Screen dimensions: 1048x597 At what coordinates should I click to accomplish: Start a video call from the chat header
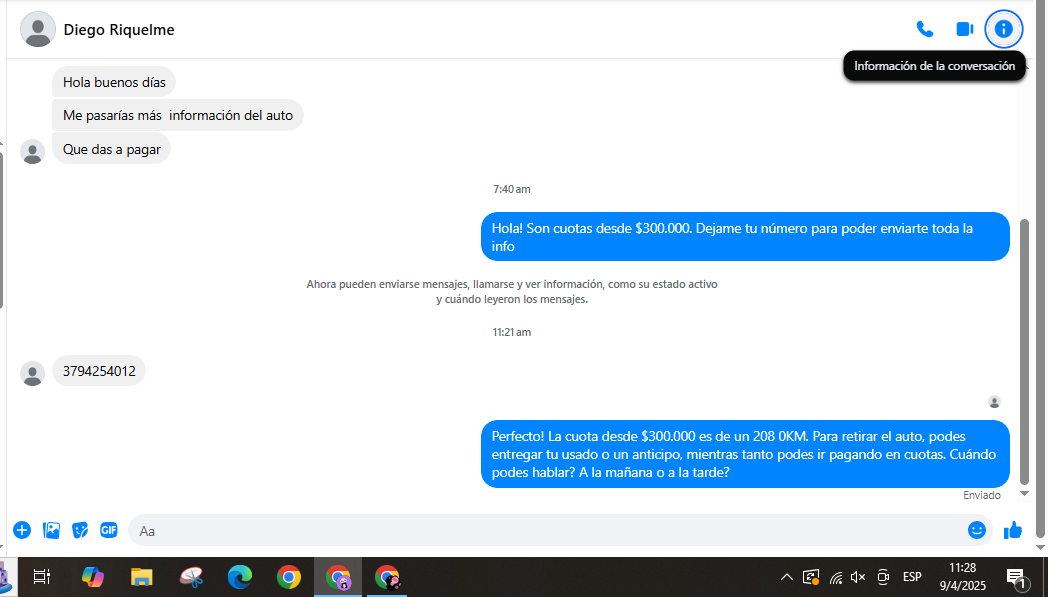click(x=964, y=29)
